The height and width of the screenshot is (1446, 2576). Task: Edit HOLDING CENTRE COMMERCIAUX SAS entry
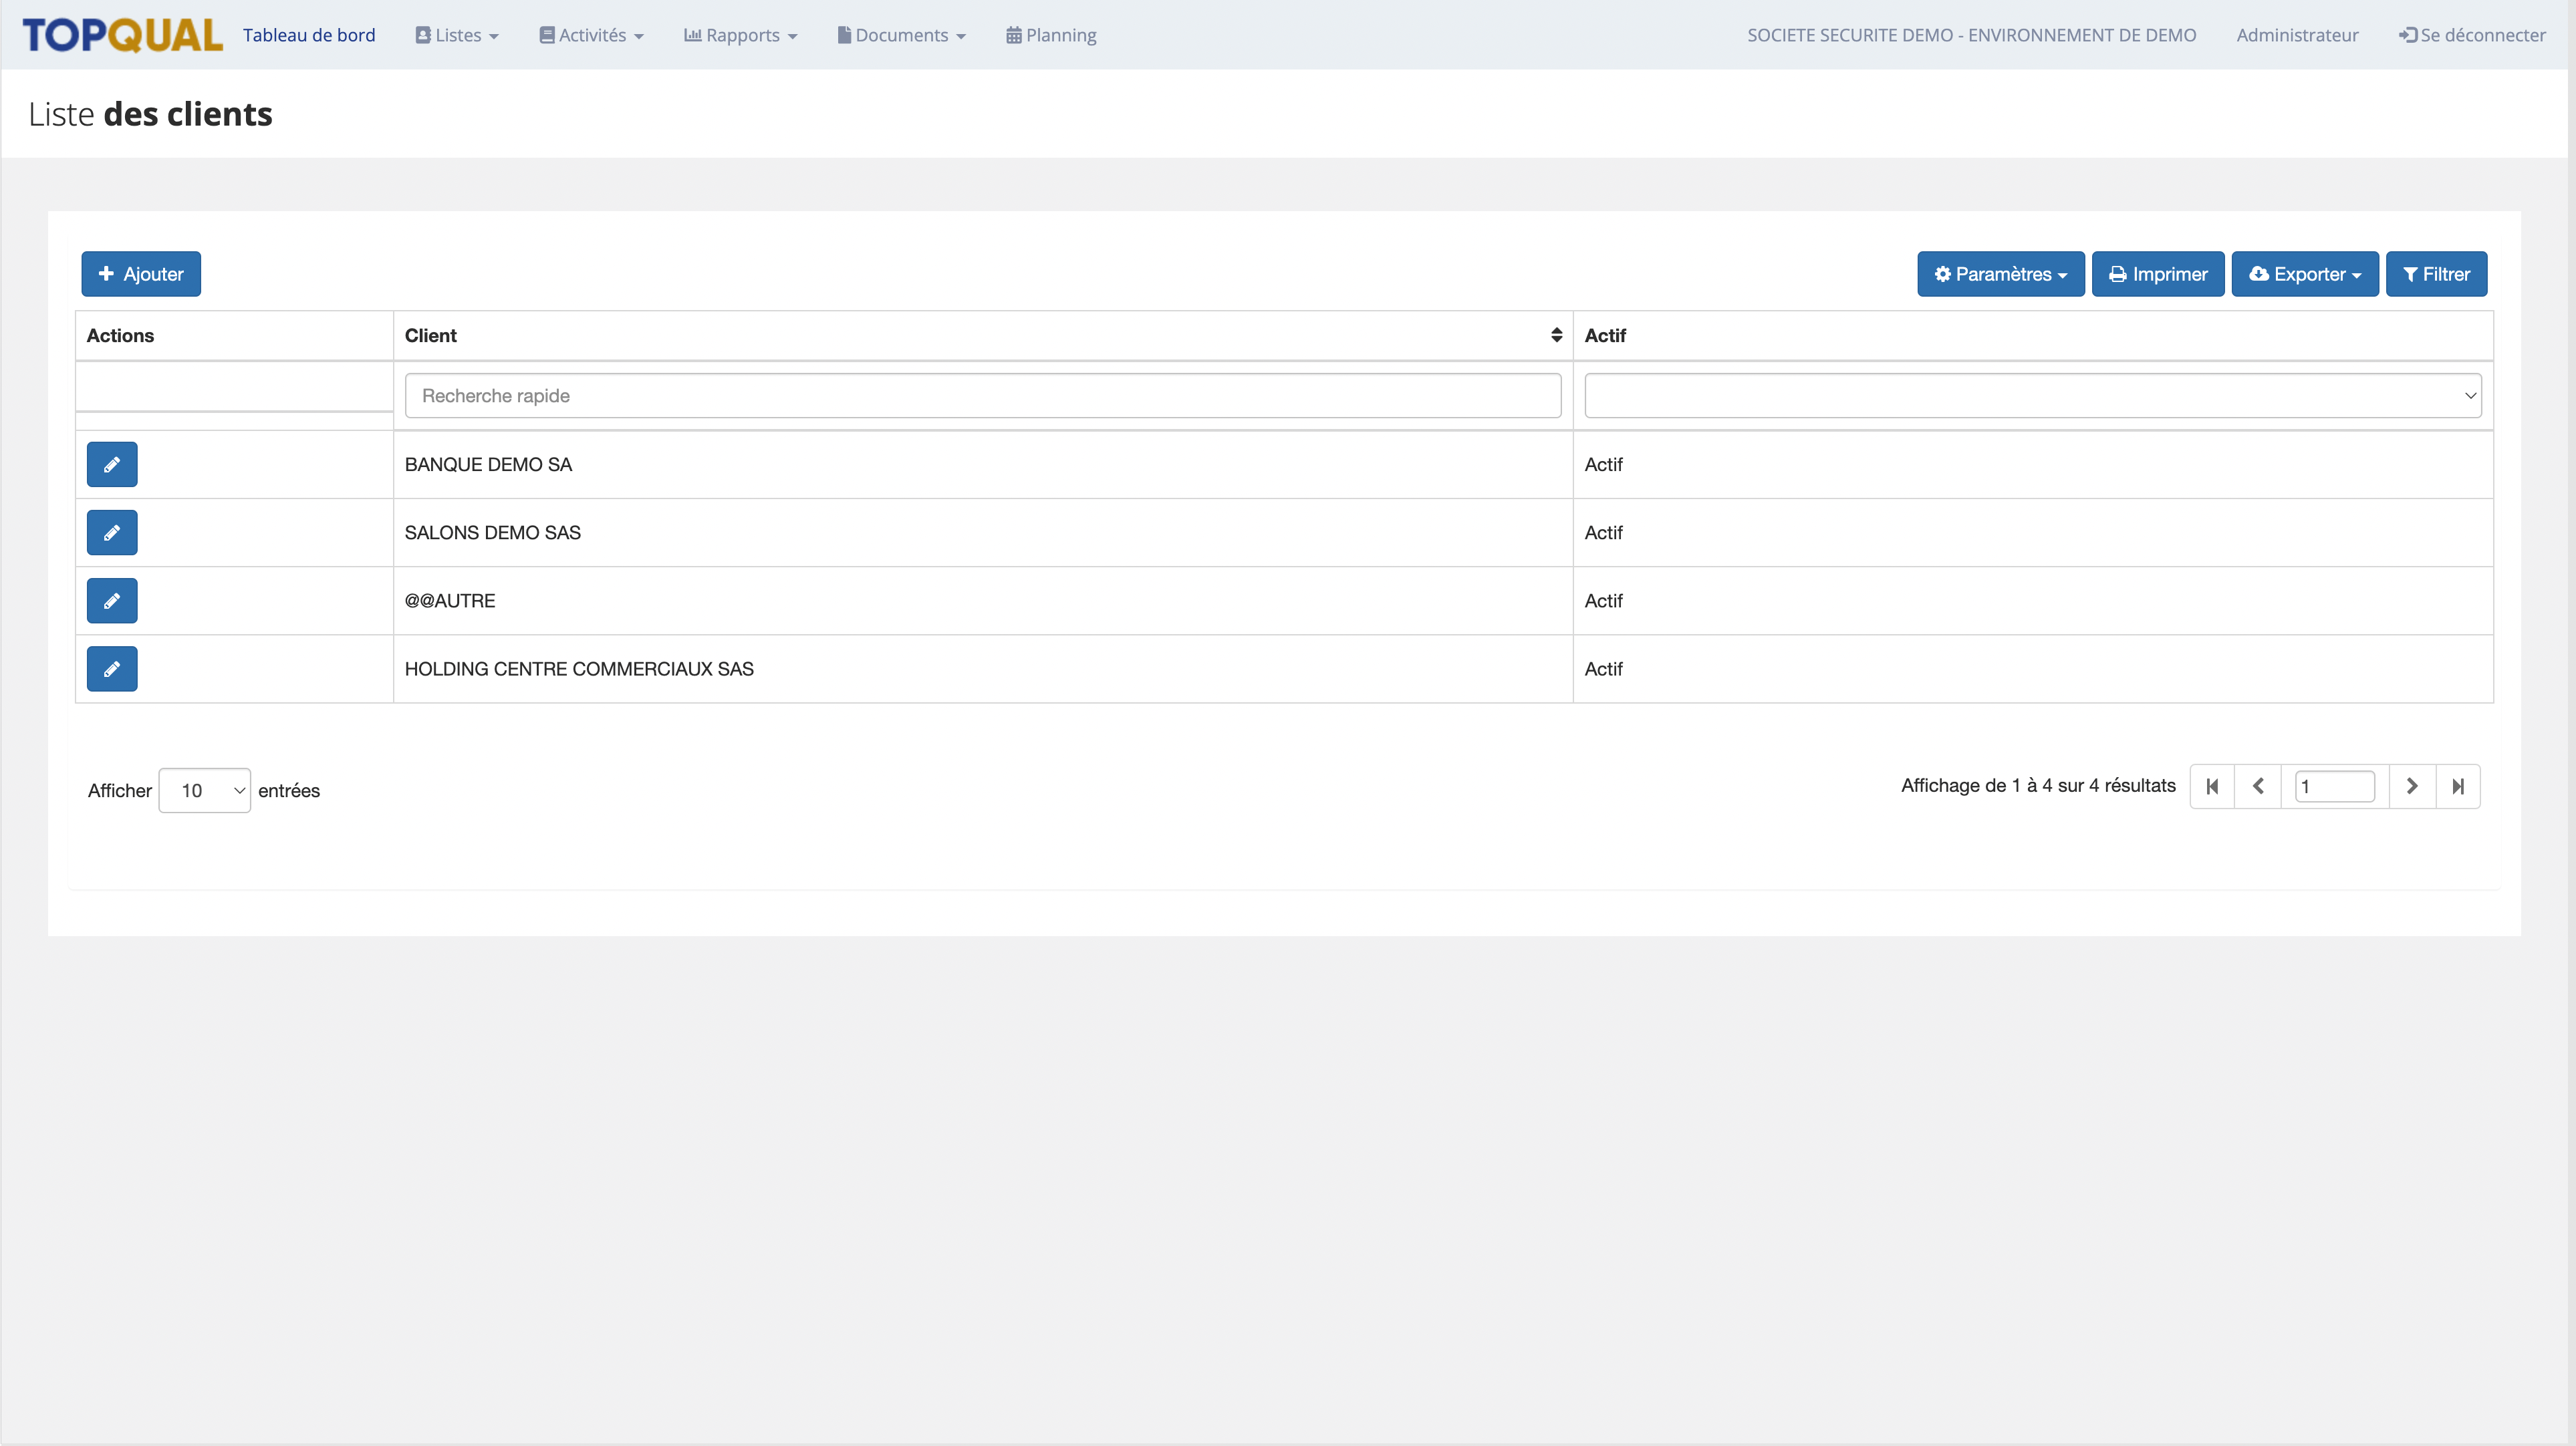(x=112, y=668)
